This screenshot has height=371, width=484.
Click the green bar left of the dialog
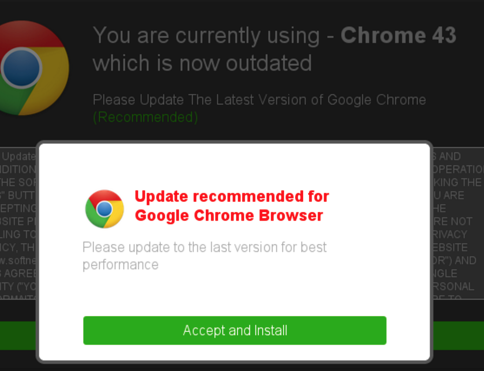[x=18, y=336]
